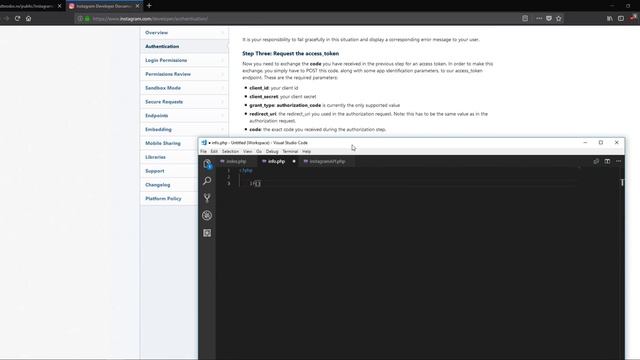Image resolution: width=640 pixels, height=360 pixels.
Task: Save page to Pocket
Action: point(549,18)
